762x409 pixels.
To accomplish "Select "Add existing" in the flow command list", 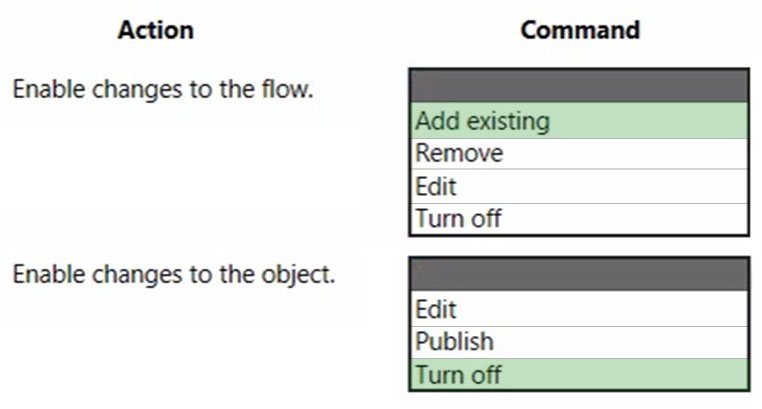I will coord(579,120).
